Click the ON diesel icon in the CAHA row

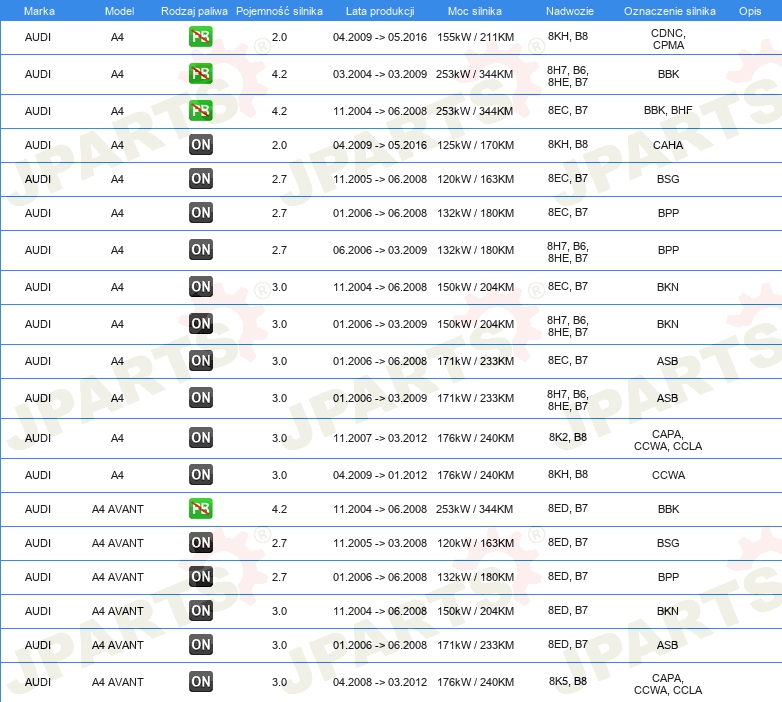pyautogui.click(x=201, y=145)
